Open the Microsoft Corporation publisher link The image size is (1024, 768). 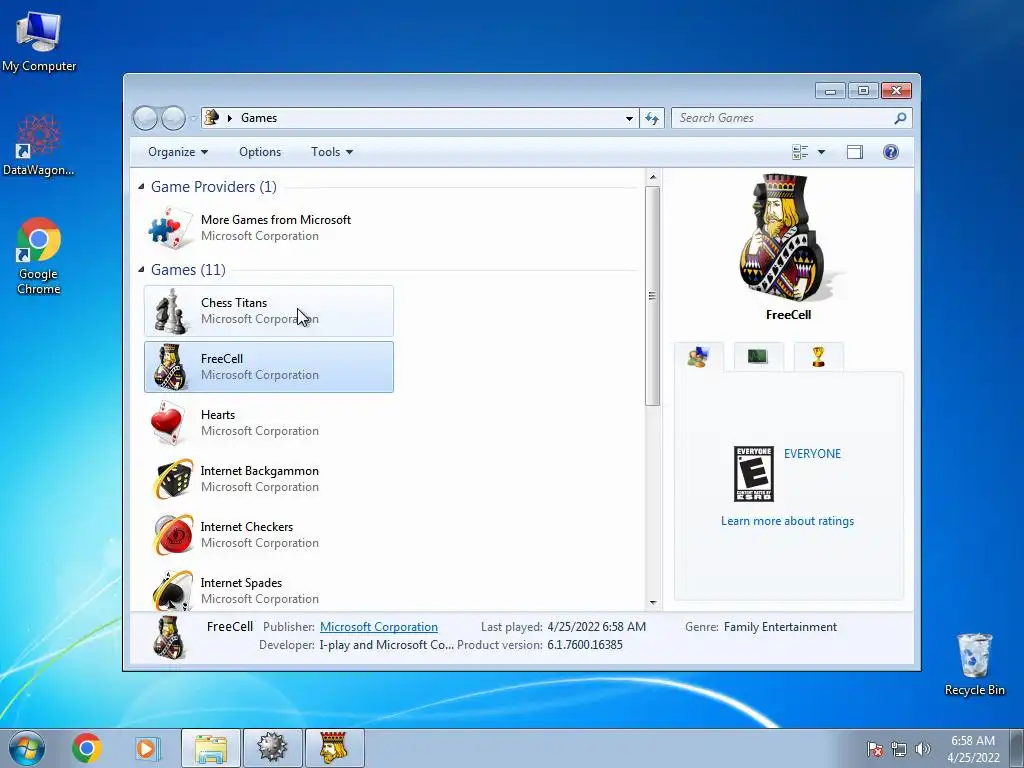point(379,627)
